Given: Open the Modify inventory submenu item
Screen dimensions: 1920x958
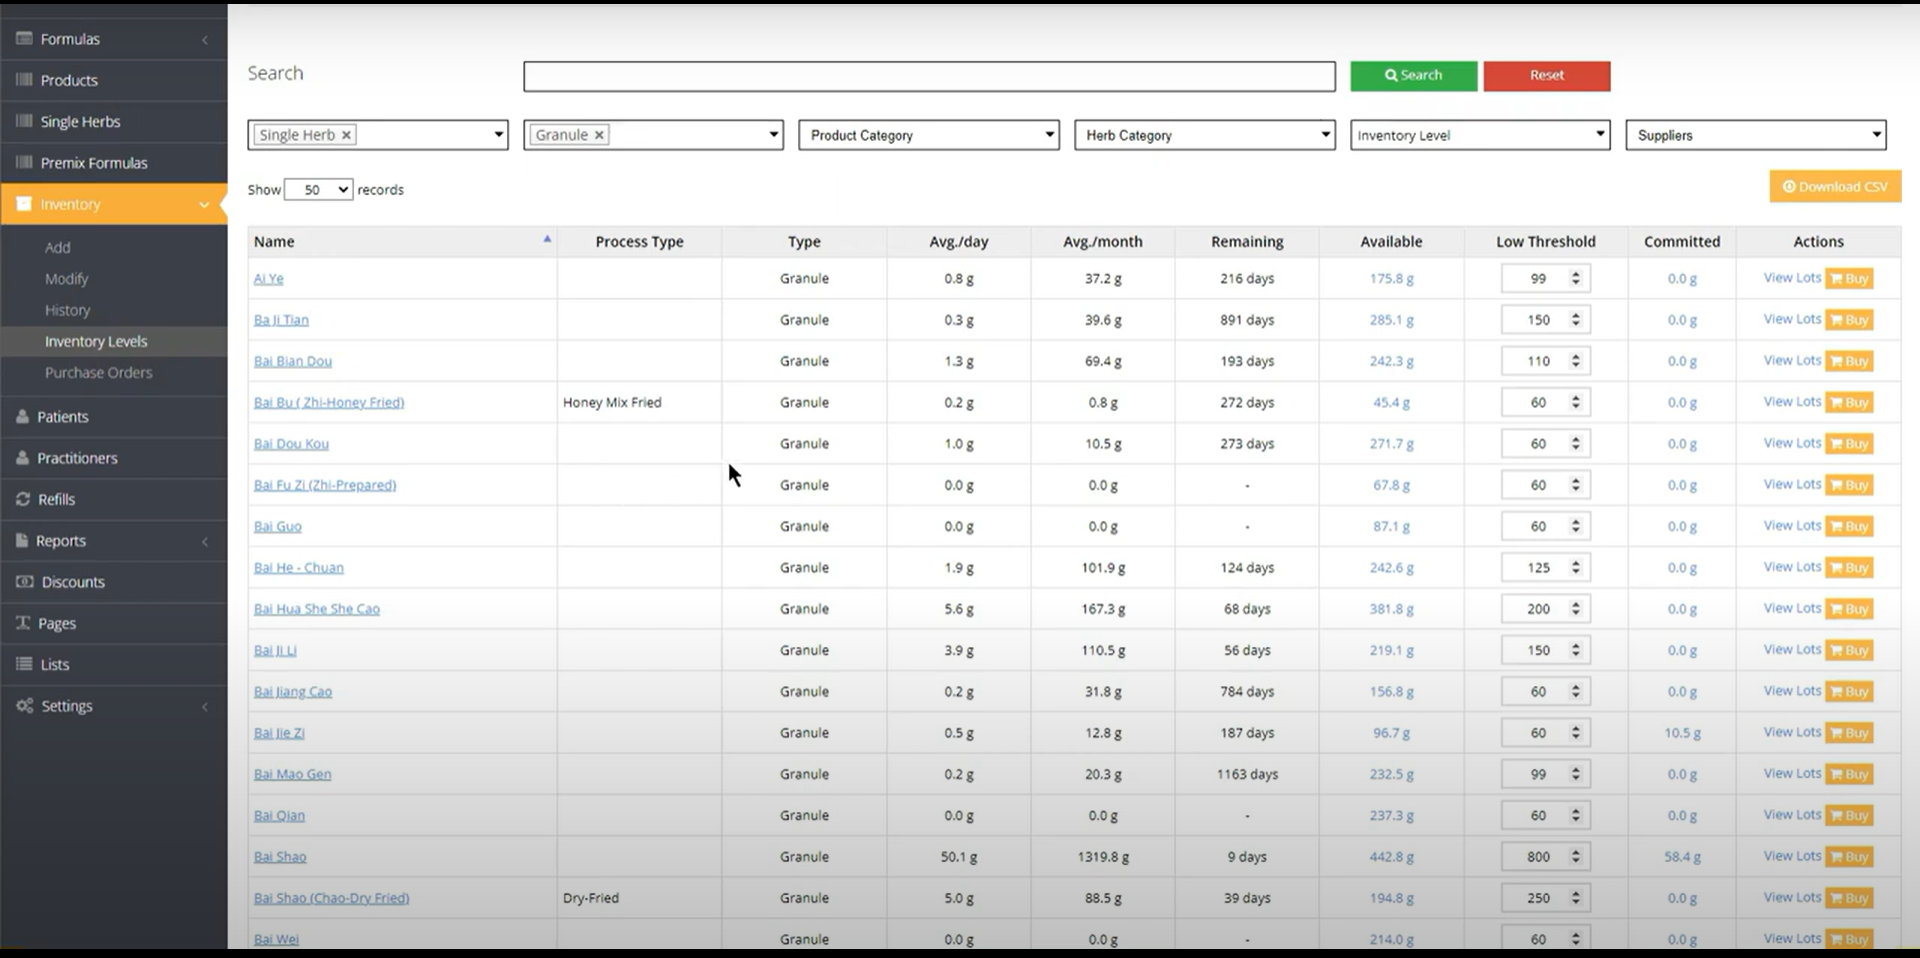Looking at the screenshot, I should pyautogui.click(x=66, y=279).
